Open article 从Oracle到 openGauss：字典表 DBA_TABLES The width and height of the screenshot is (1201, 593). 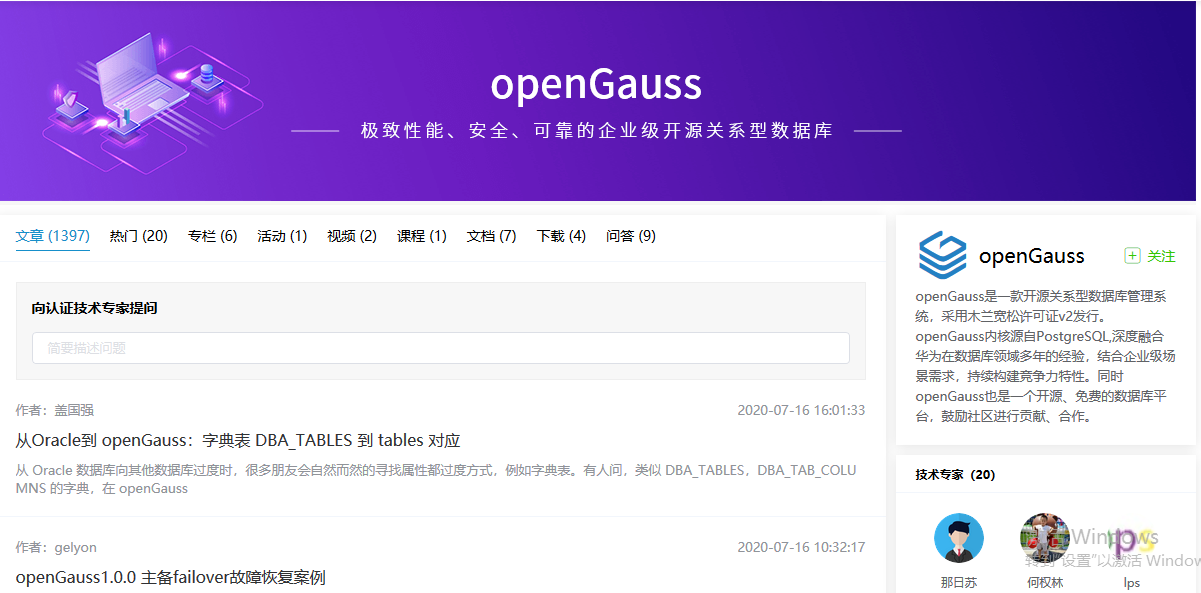pos(238,440)
